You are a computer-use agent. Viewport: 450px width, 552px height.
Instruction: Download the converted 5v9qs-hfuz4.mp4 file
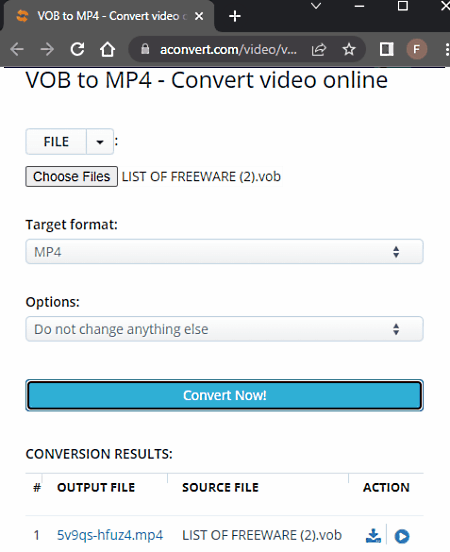(373, 536)
